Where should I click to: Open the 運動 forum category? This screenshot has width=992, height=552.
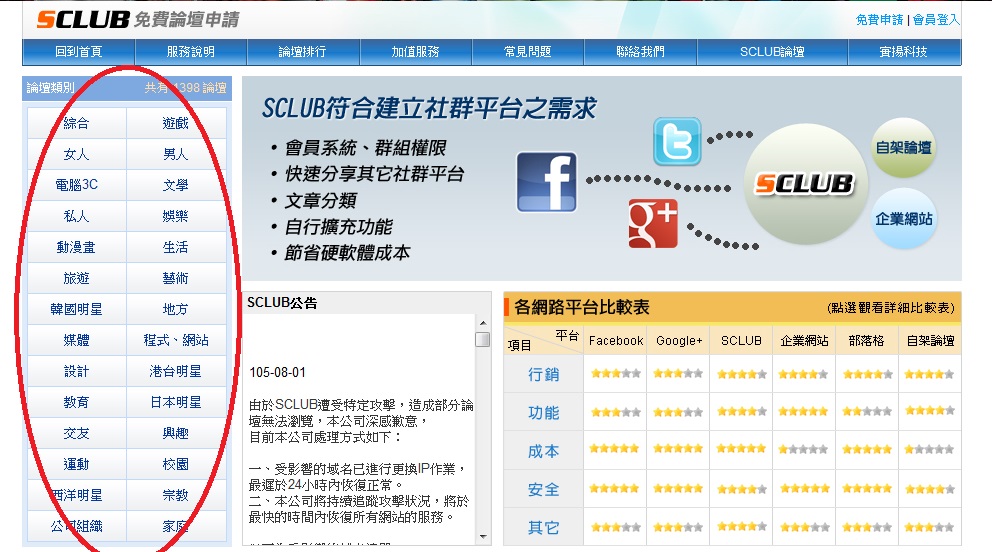point(77,464)
